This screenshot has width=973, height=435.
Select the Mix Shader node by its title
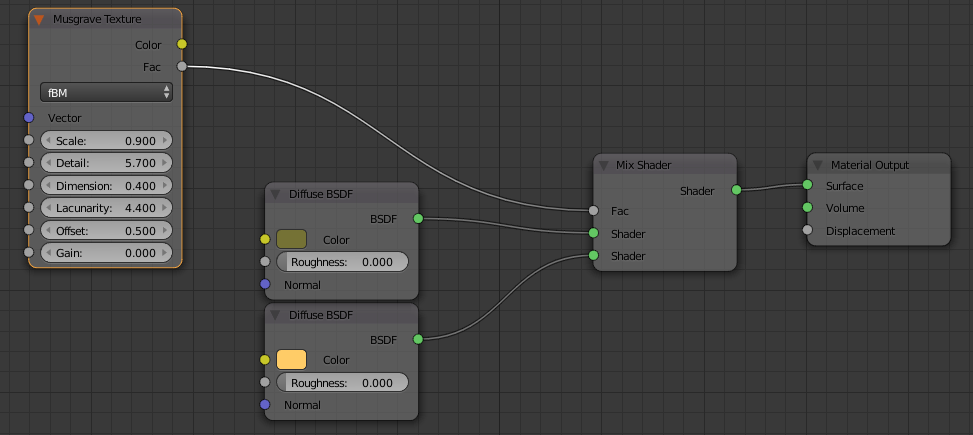point(643,165)
